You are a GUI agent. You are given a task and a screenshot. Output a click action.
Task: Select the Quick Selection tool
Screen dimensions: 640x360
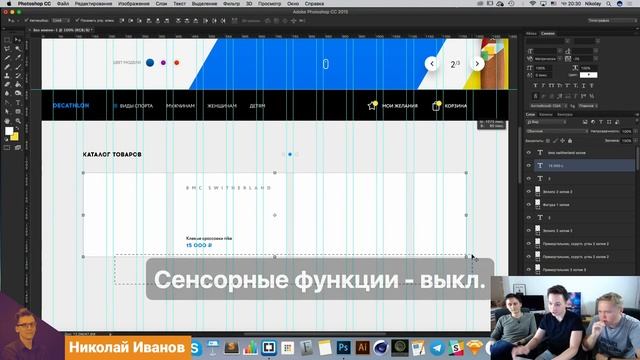pyautogui.click(x=18, y=49)
